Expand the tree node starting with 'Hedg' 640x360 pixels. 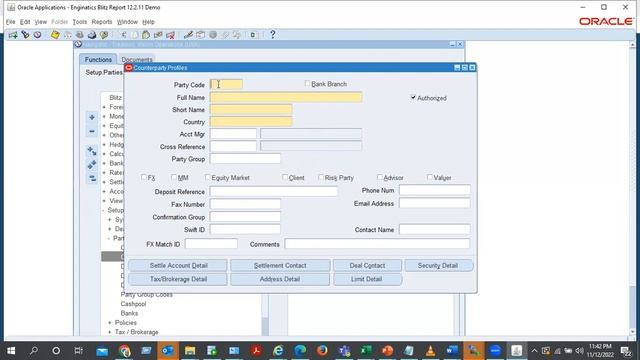[104, 144]
